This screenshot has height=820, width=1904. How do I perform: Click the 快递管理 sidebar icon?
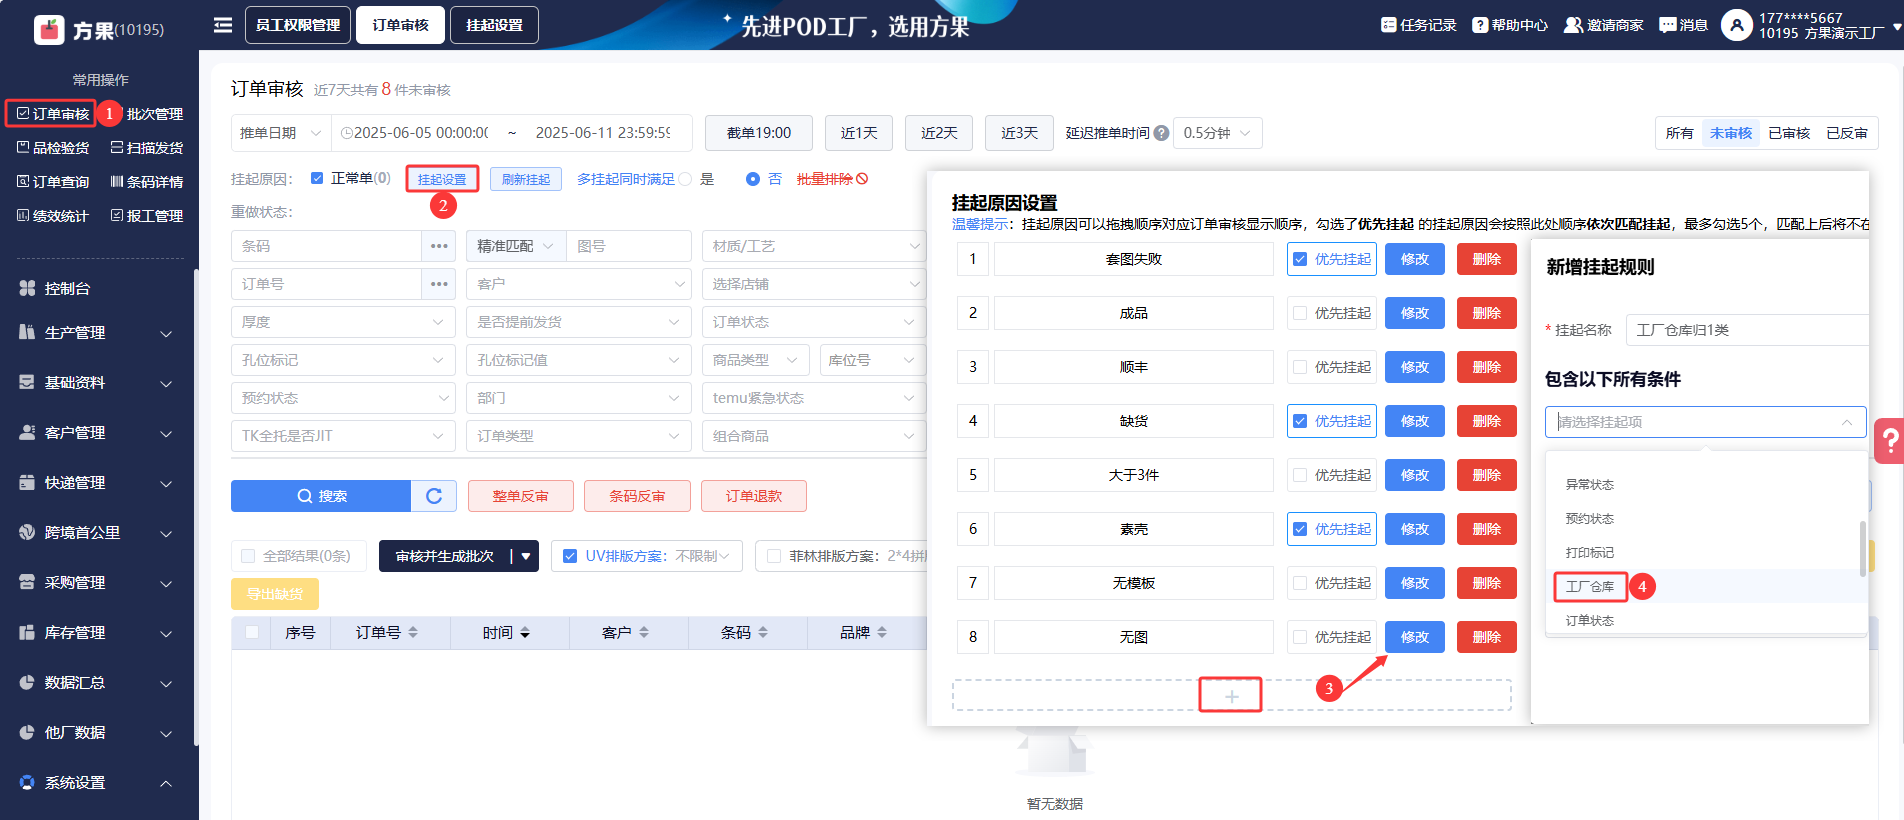(x=27, y=482)
